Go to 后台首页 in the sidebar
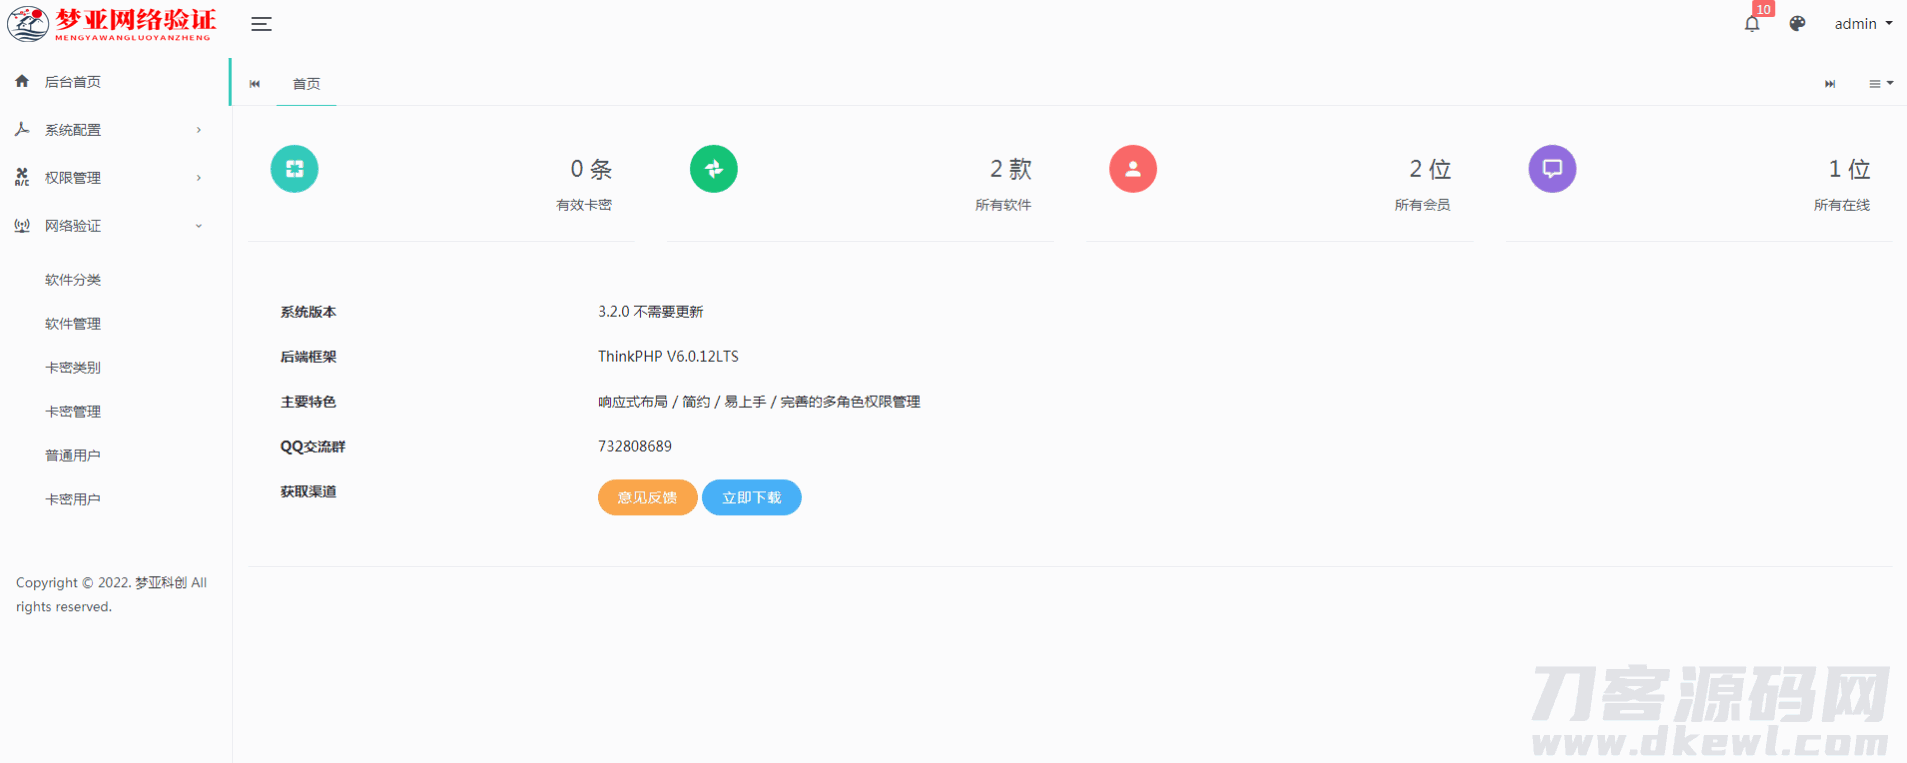1907x763 pixels. coord(73,82)
